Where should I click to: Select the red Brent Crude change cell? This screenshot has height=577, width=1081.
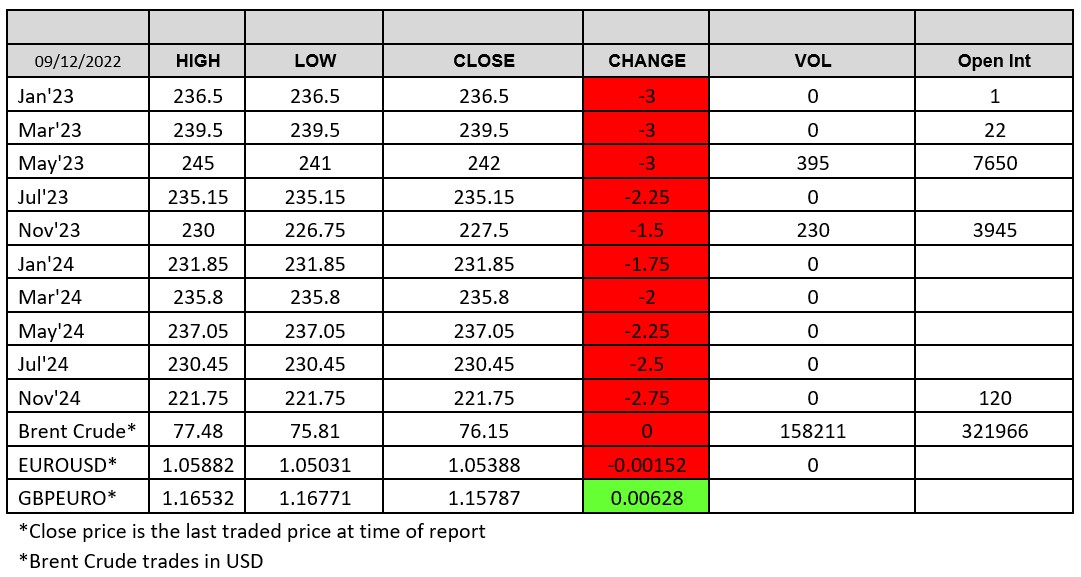(646, 431)
